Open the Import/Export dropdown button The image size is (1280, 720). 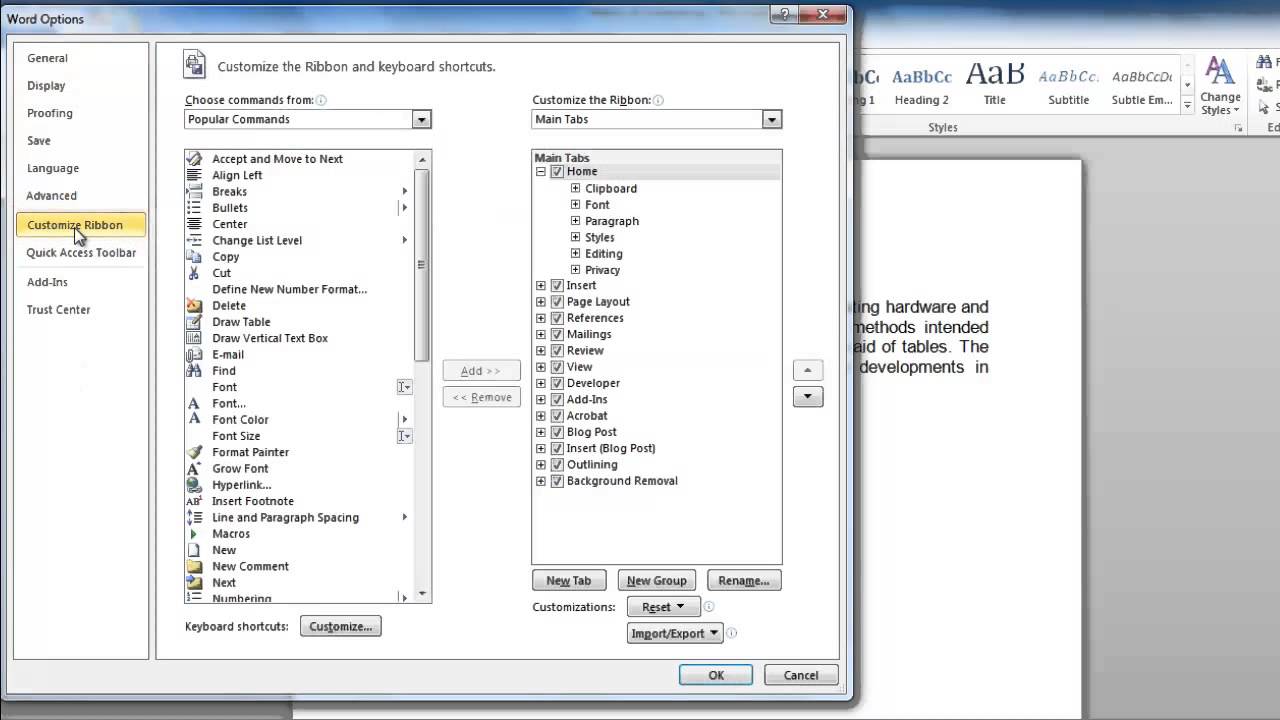(x=675, y=633)
